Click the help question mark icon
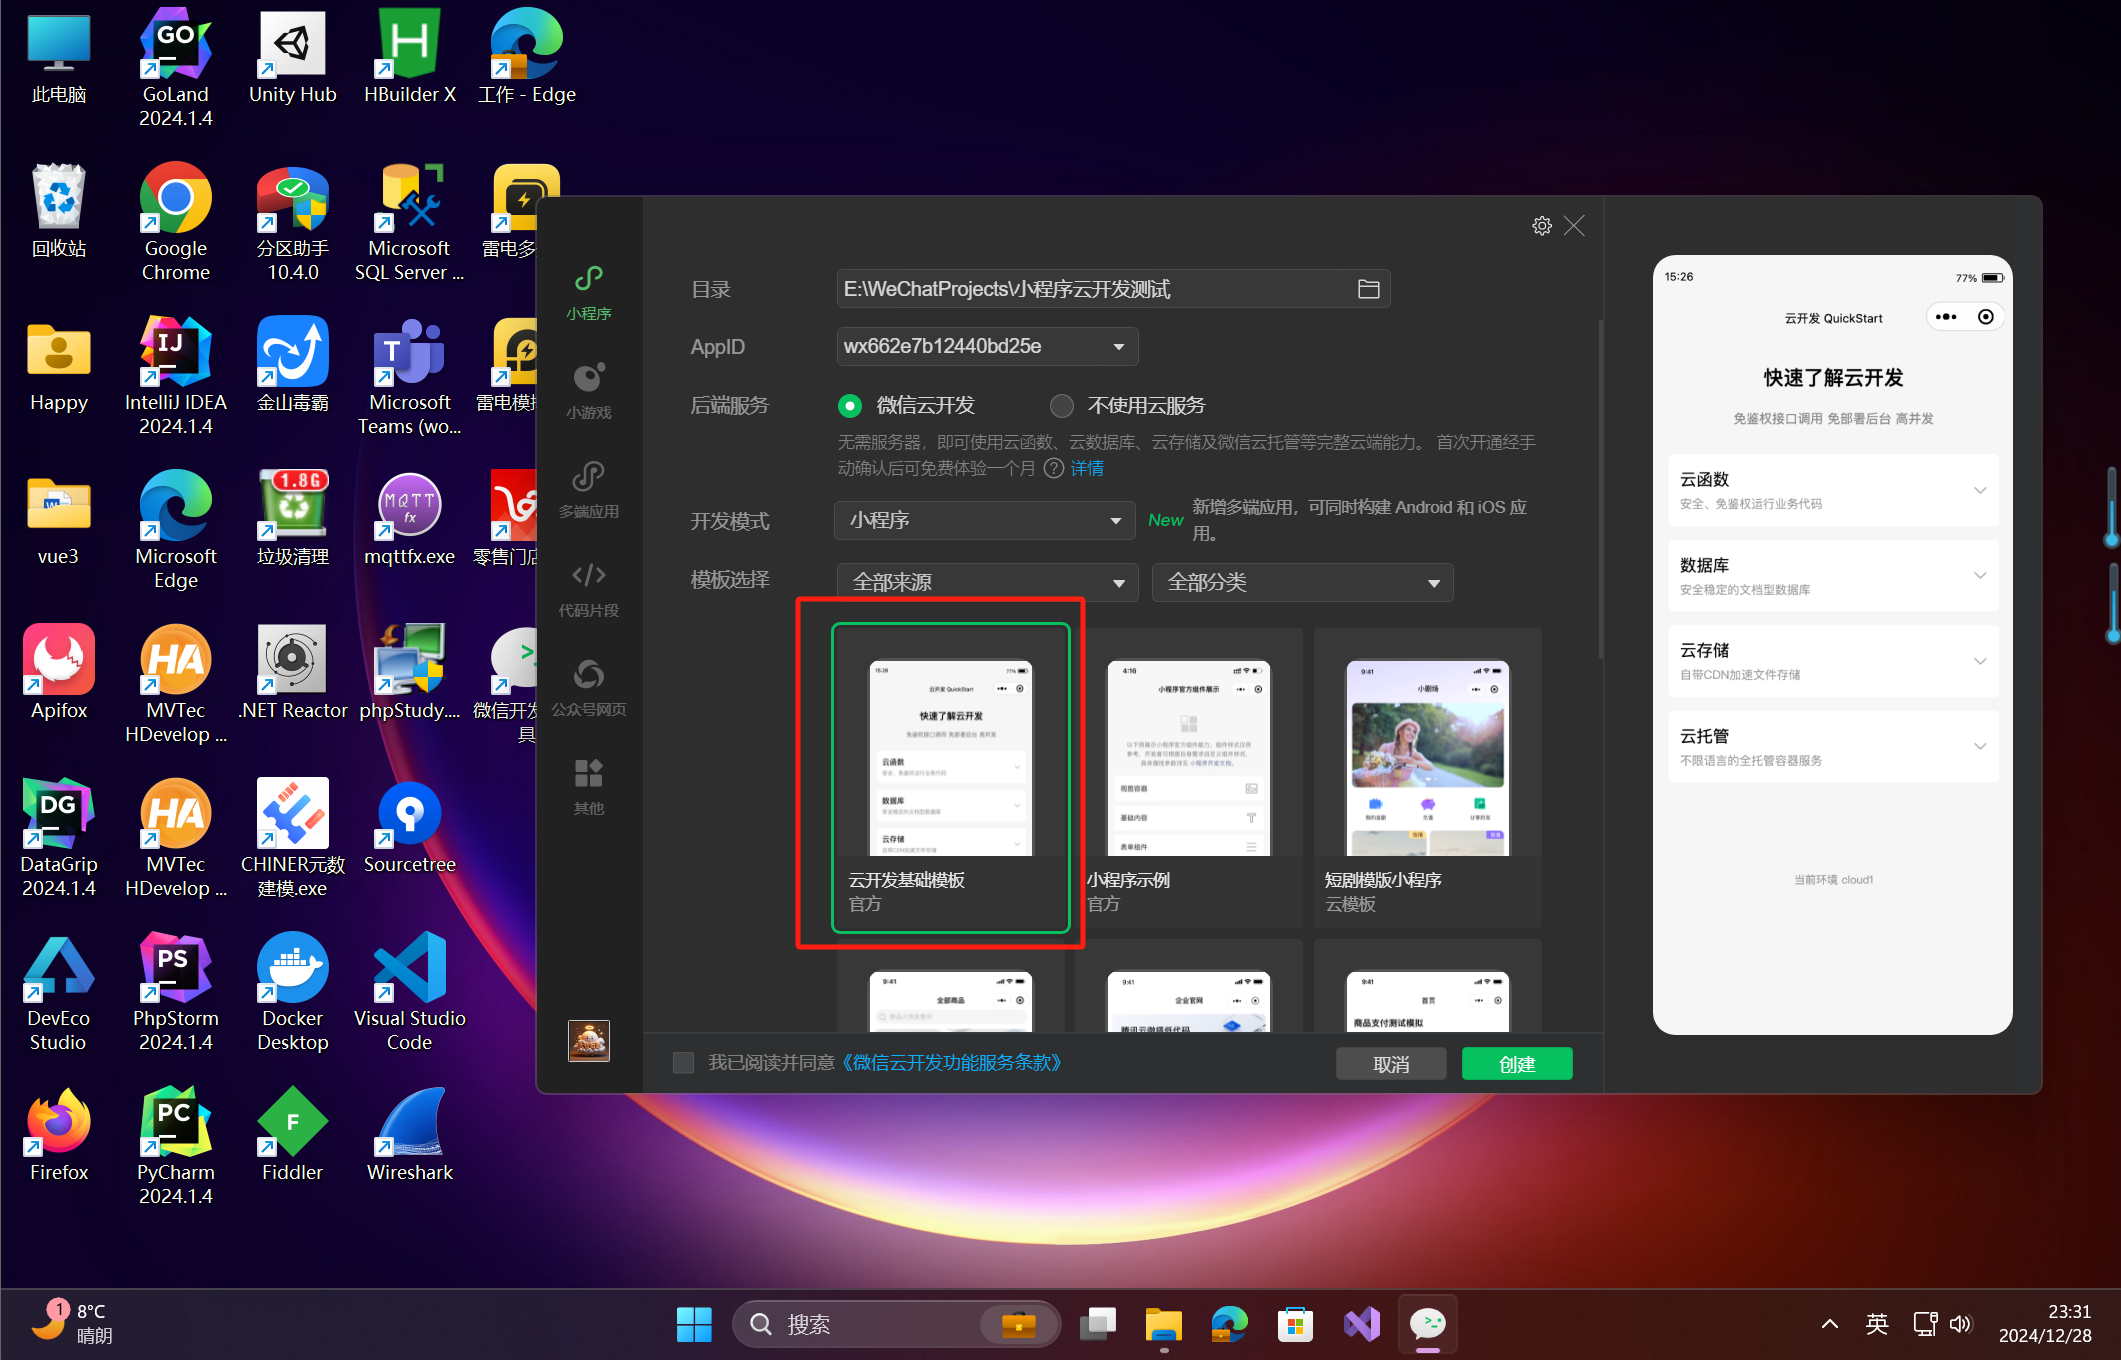This screenshot has height=1360, width=2121. click(1053, 468)
